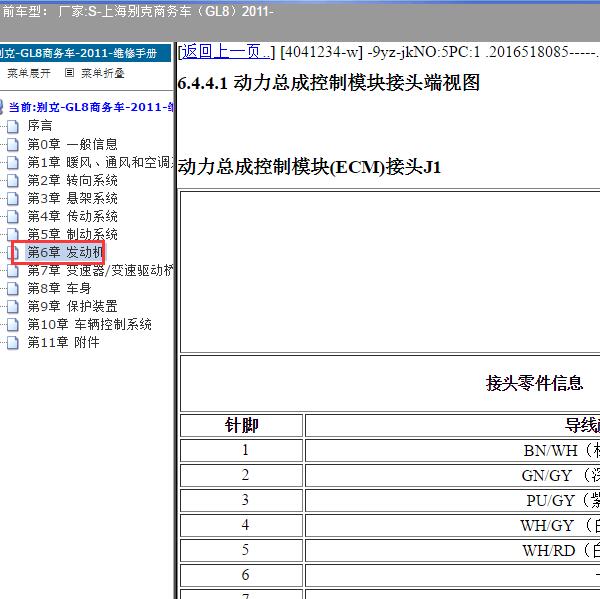This screenshot has height=599, width=600.
Task: Click the page icon beside 第8章
Action: pos(13,289)
